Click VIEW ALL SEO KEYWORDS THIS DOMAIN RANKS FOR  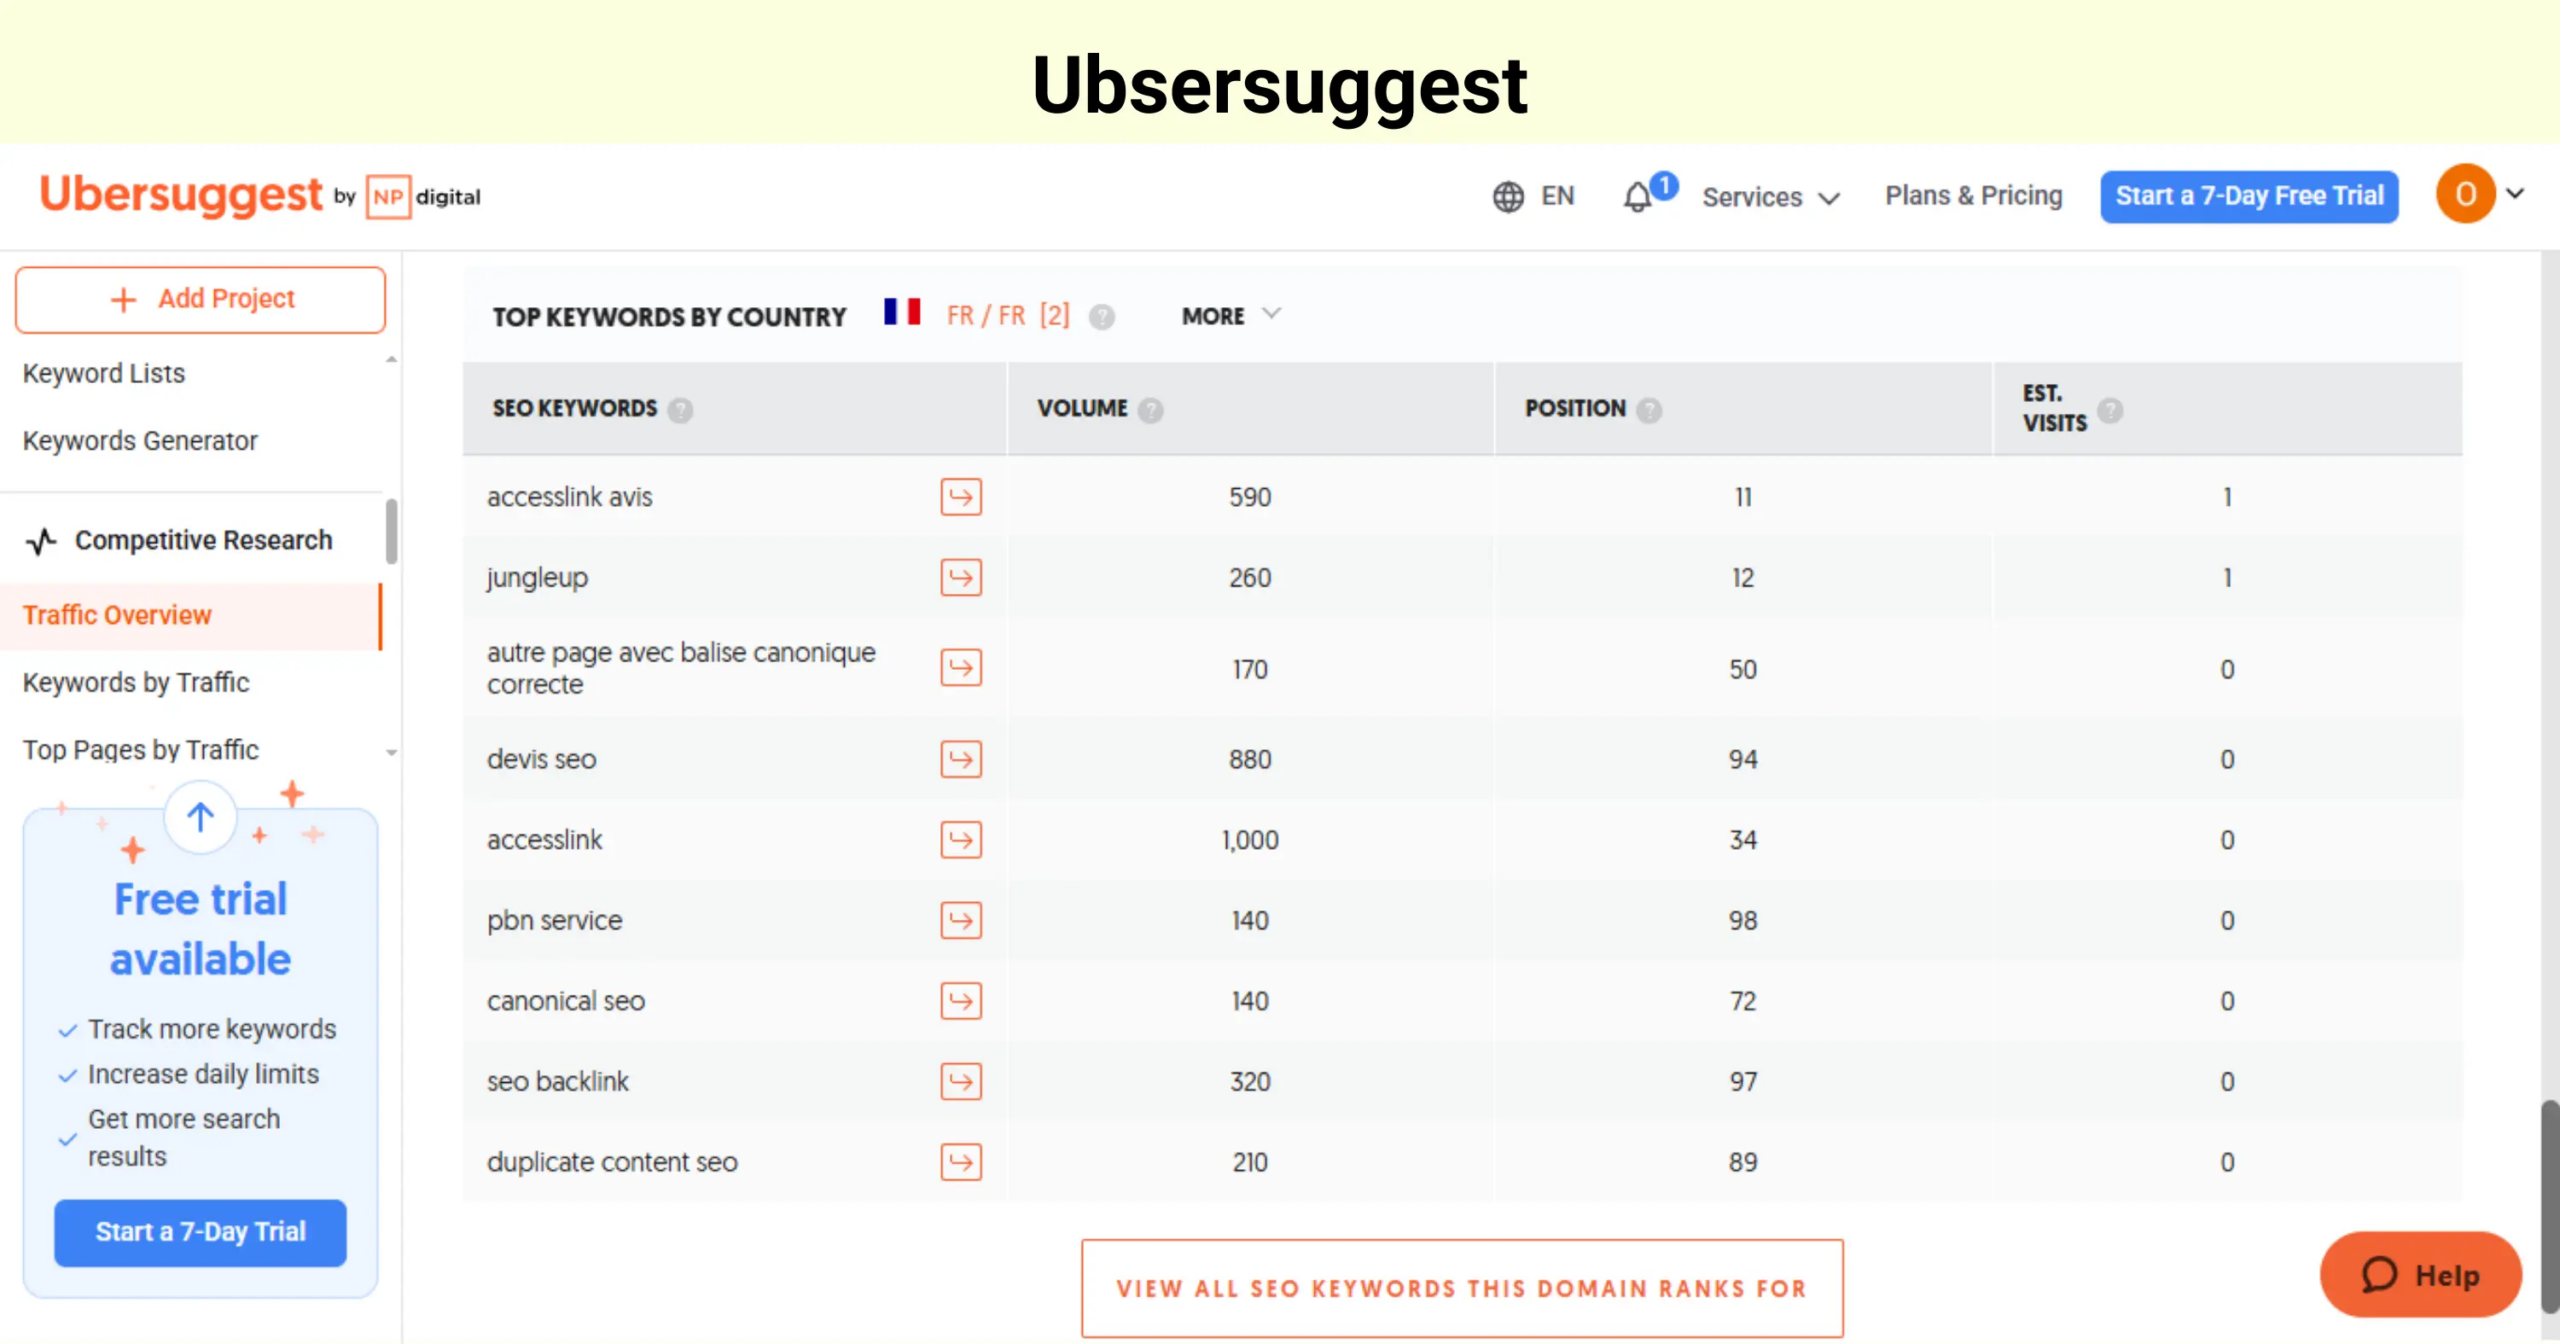click(x=1463, y=1288)
